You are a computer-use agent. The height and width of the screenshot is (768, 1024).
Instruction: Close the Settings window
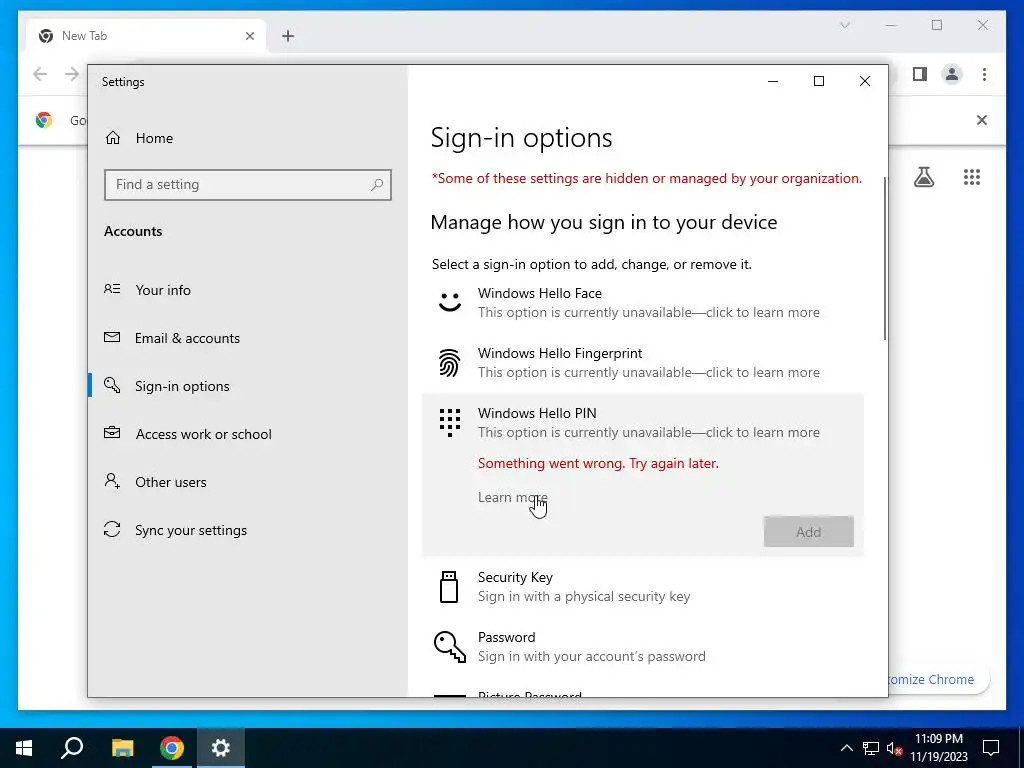click(x=865, y=81)
